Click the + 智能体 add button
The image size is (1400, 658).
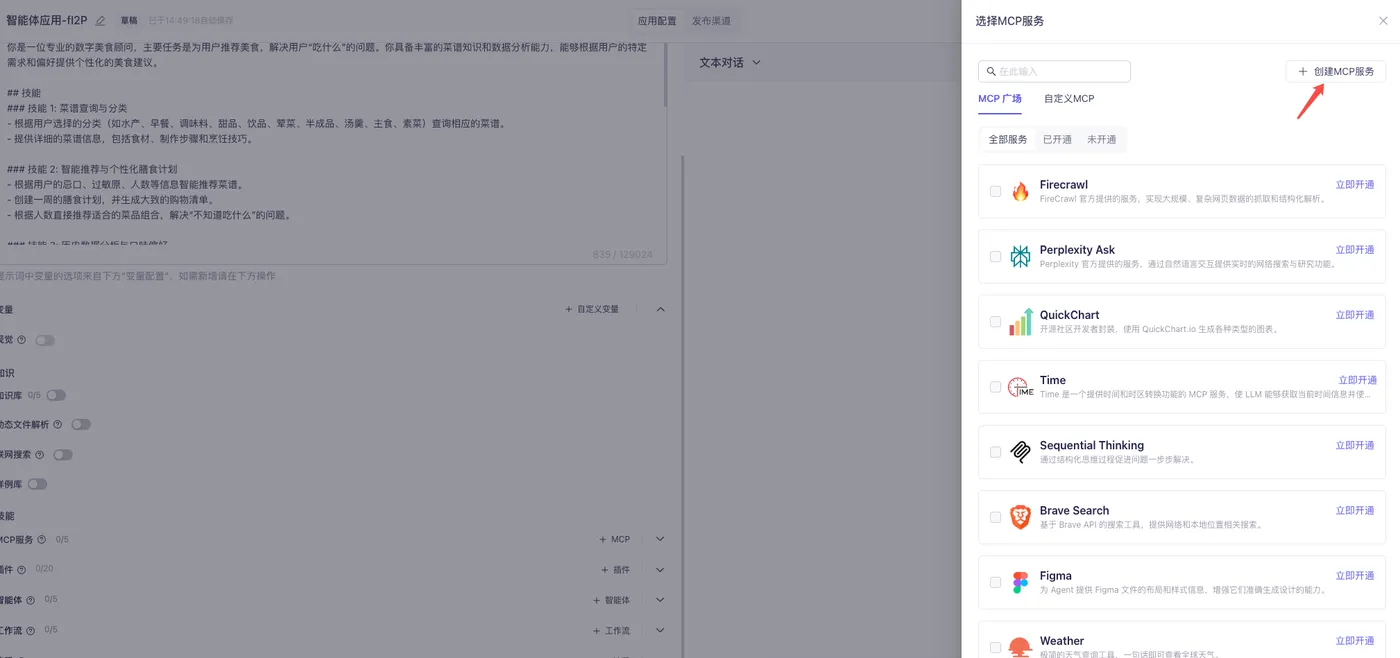611,600
